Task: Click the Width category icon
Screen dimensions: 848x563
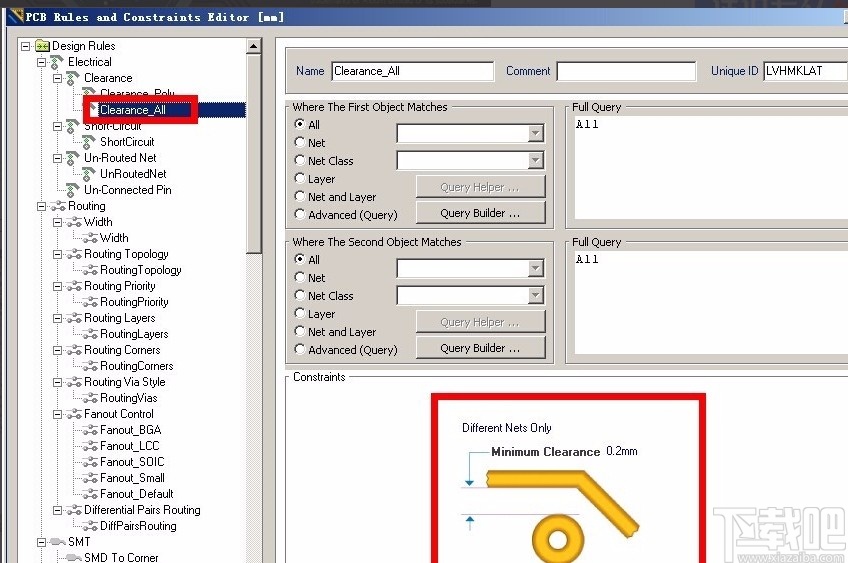Action: 74,222
